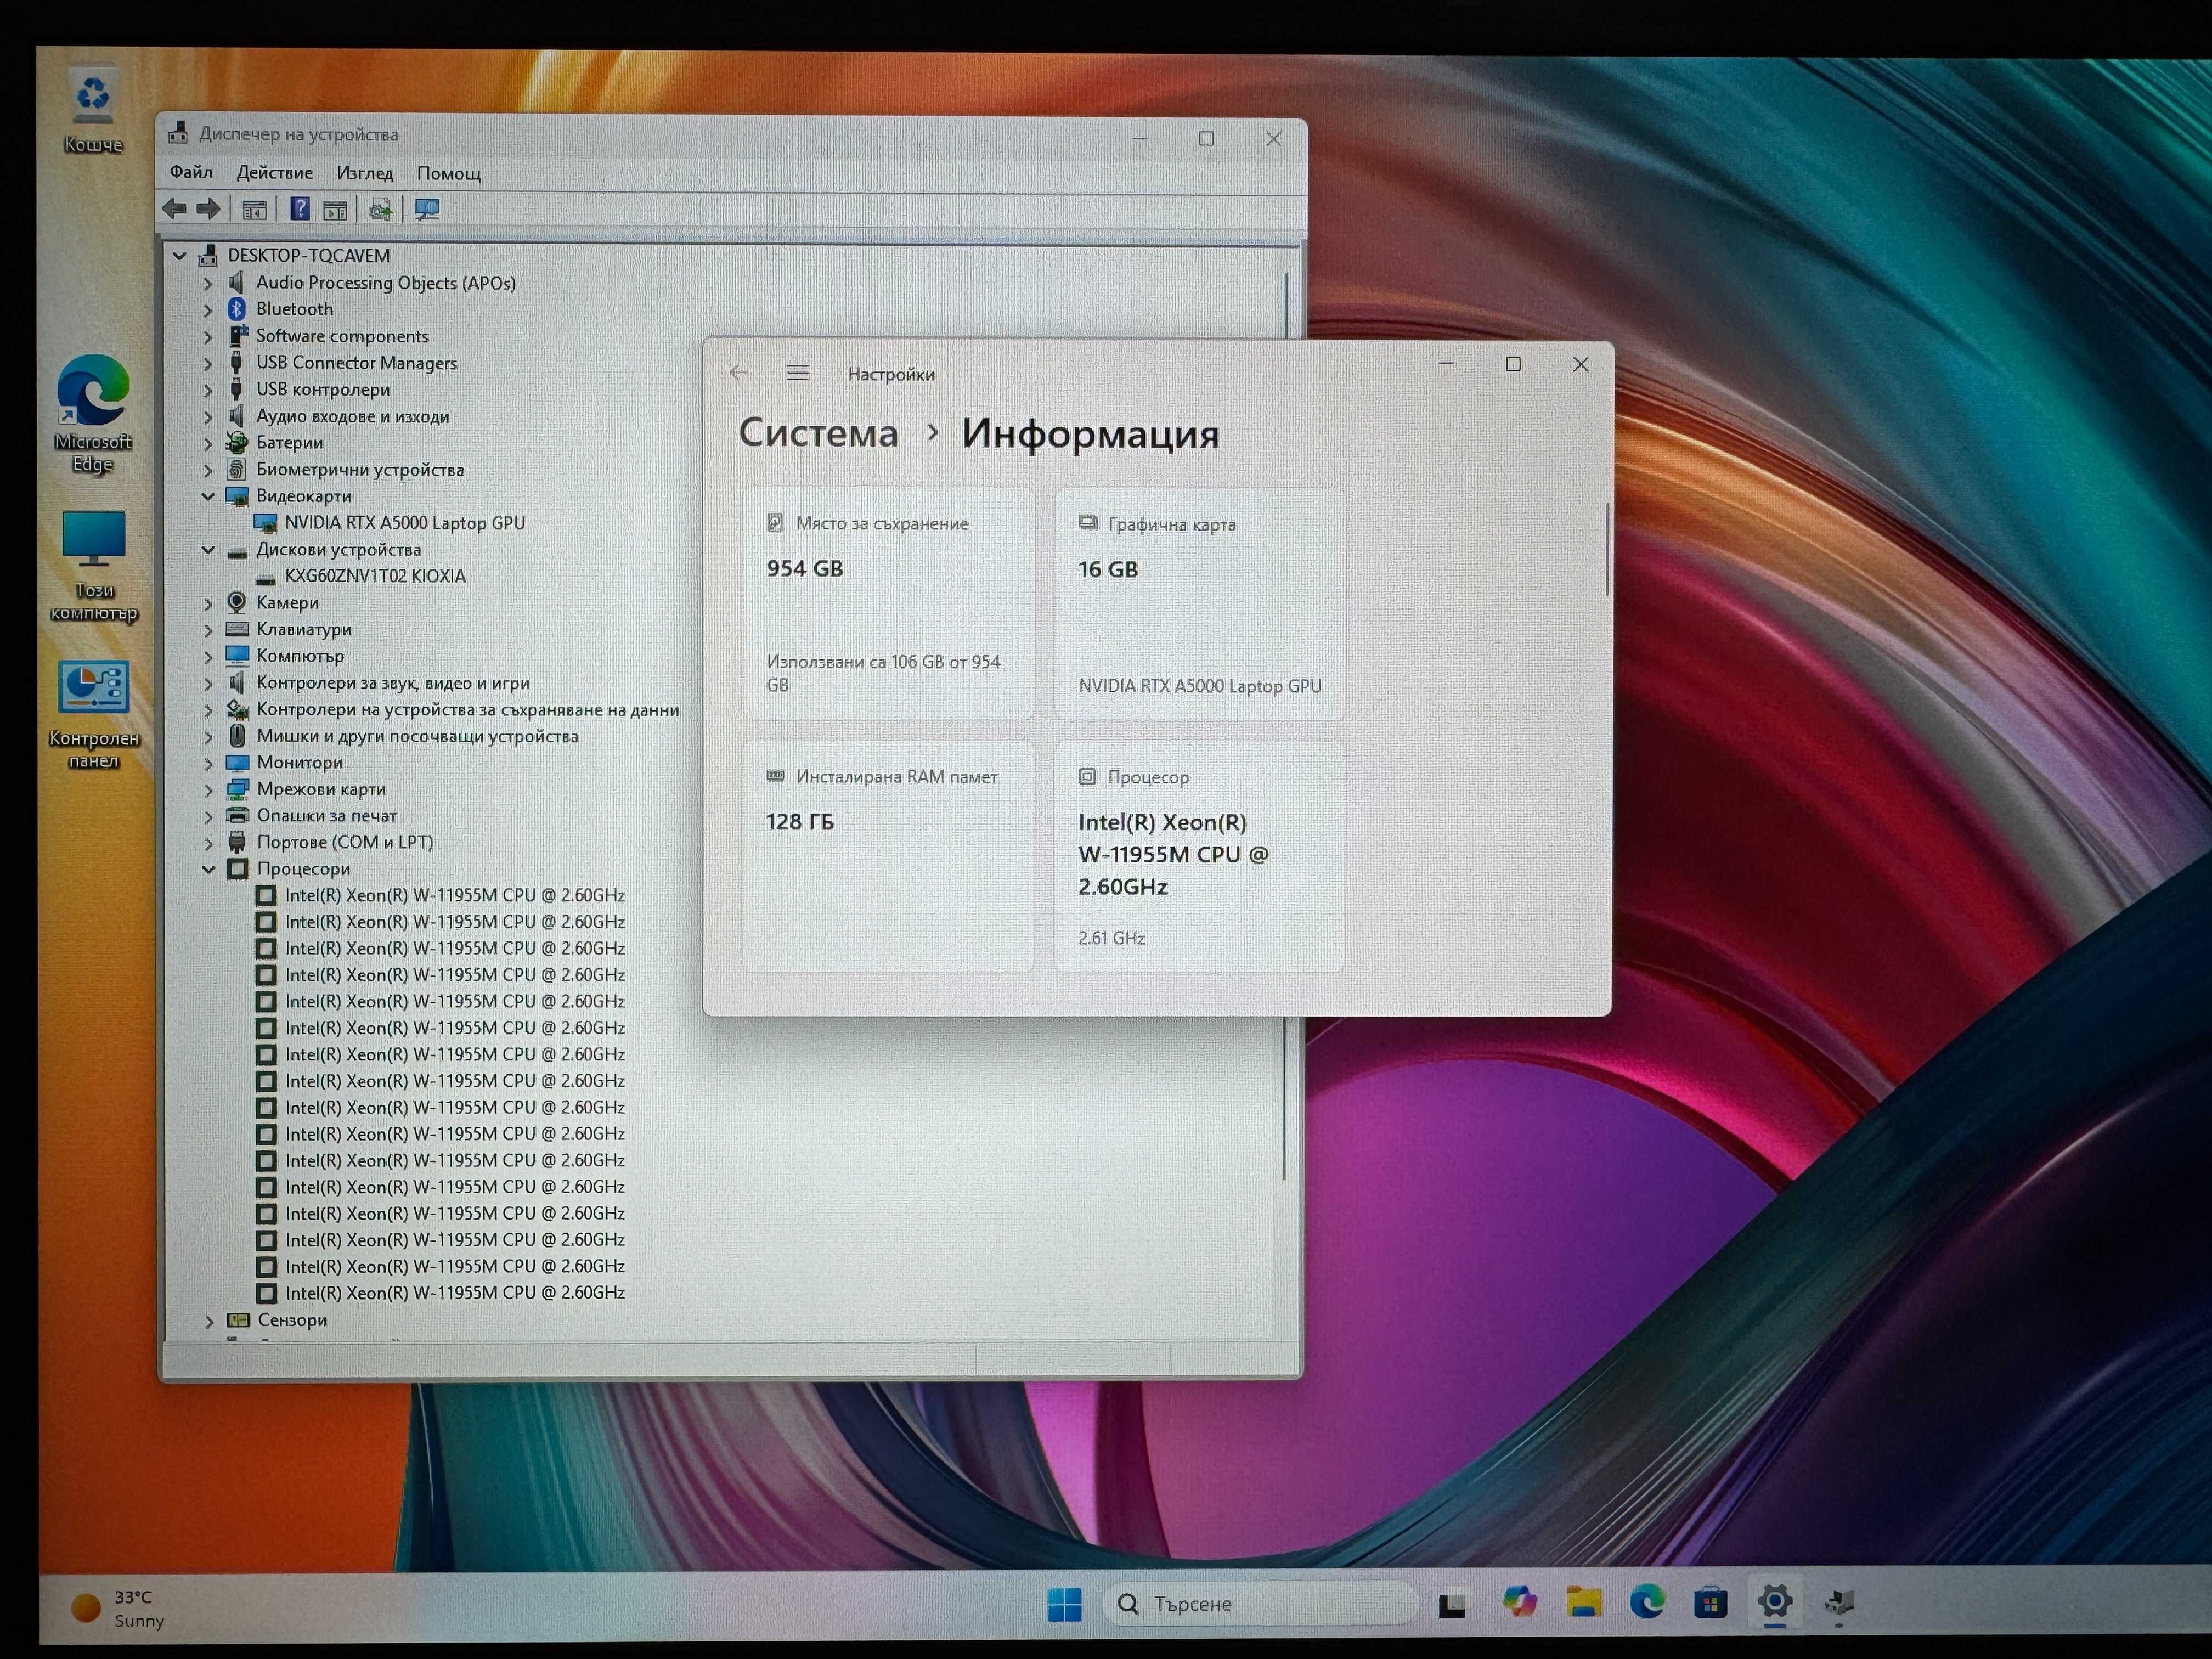Click the back arrow in Settings window

coord(738,372)
